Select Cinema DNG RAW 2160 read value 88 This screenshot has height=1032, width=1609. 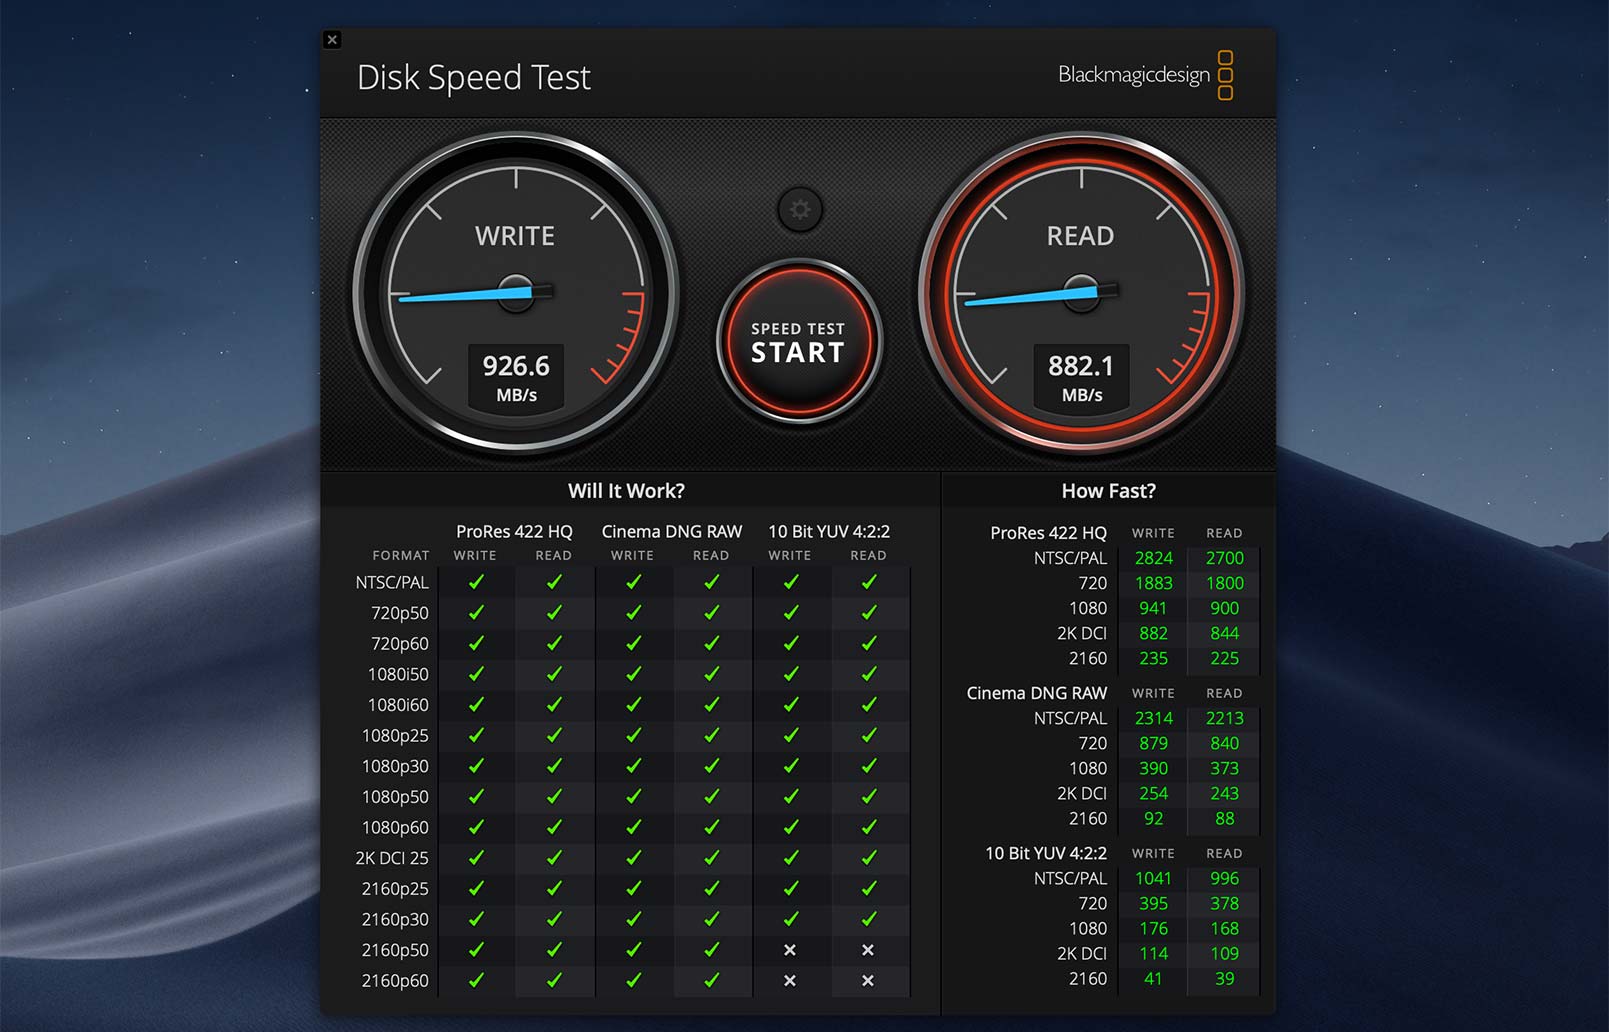tap(1224, 818)
